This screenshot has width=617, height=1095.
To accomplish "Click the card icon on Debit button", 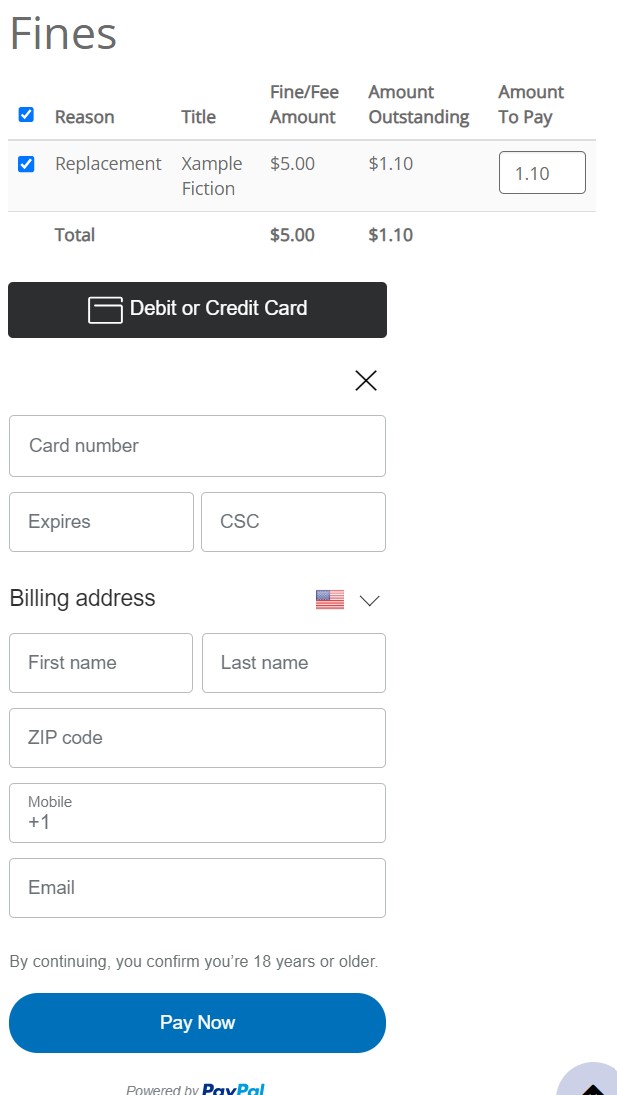I will point(105,309).
